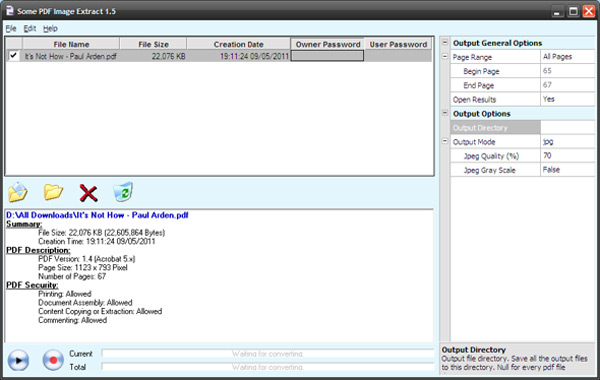Click the Content Copying or Extraction: Allowed line
This screenshot has width=600, height=380.
pyautogui.click(x=100, y=311)
